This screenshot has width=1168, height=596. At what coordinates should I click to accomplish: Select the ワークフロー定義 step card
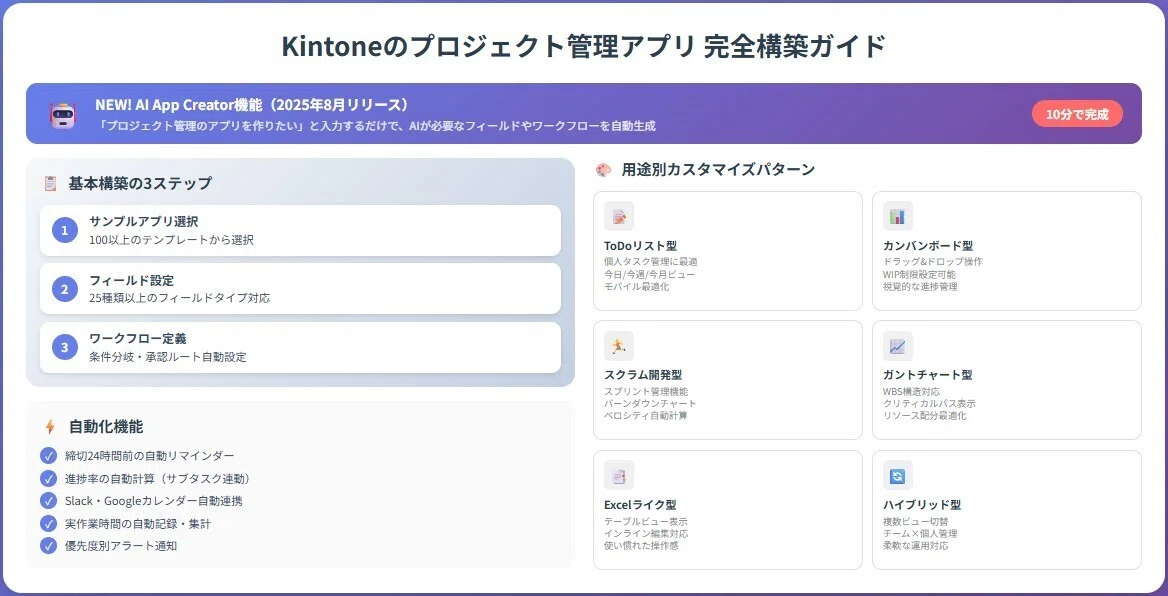(300, 347)
